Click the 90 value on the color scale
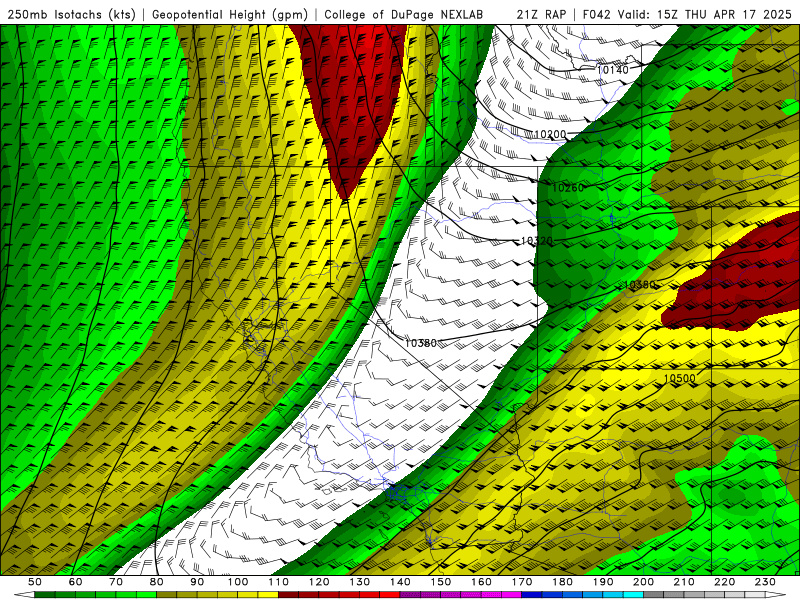Viewport: 800px width, 600px height. (197, 582)
